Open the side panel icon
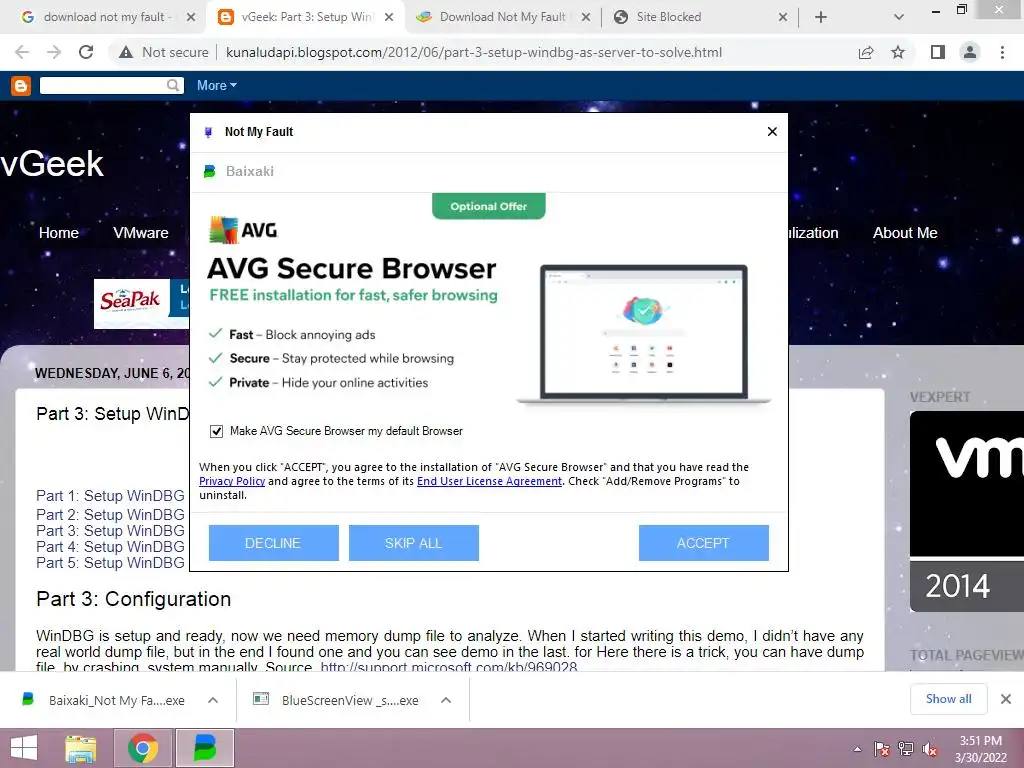 tap(937, 52)
